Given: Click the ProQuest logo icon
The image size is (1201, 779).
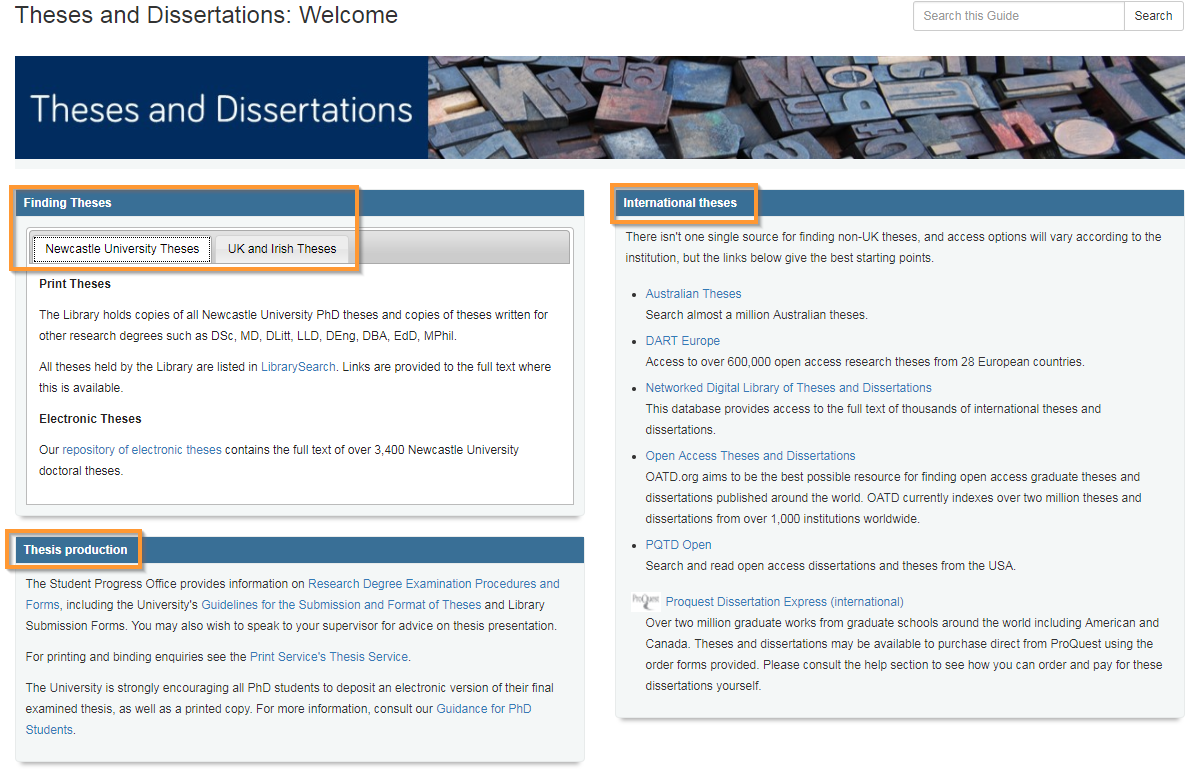Looking at the screenshot, I should [x=645, y=602].
